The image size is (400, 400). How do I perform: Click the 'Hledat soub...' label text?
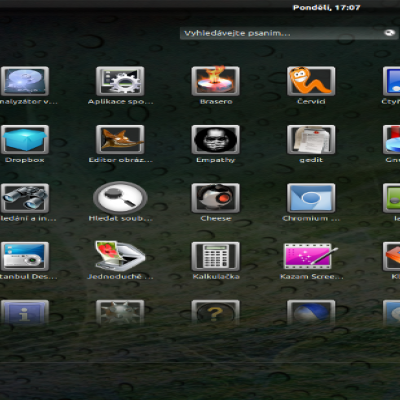(x=120, y=218)
